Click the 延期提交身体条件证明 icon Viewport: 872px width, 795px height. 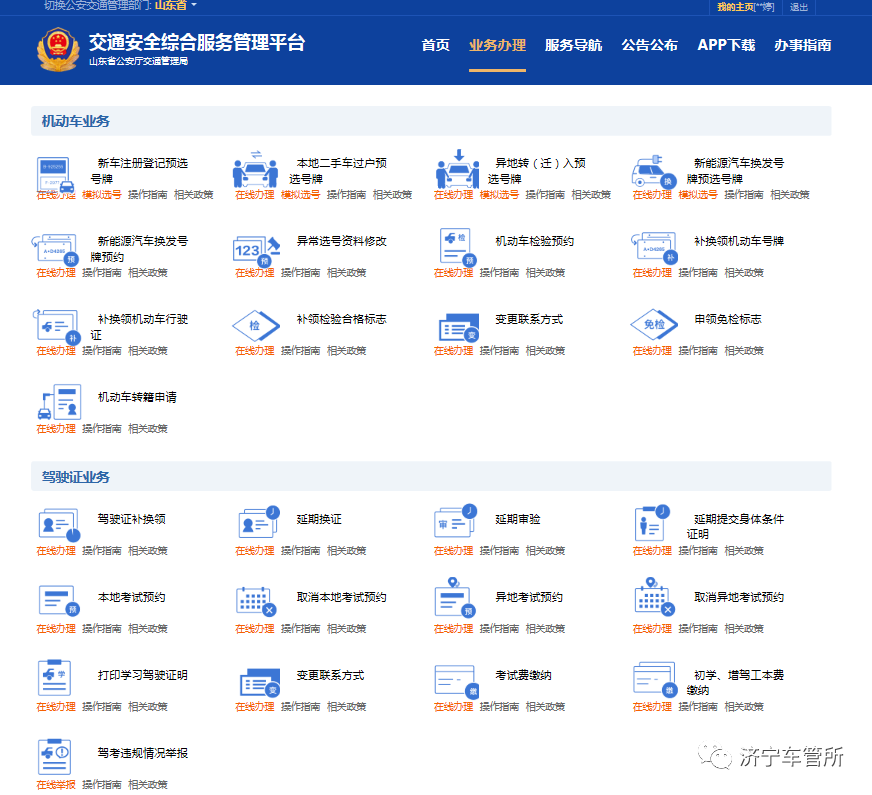tap(652, 523)
